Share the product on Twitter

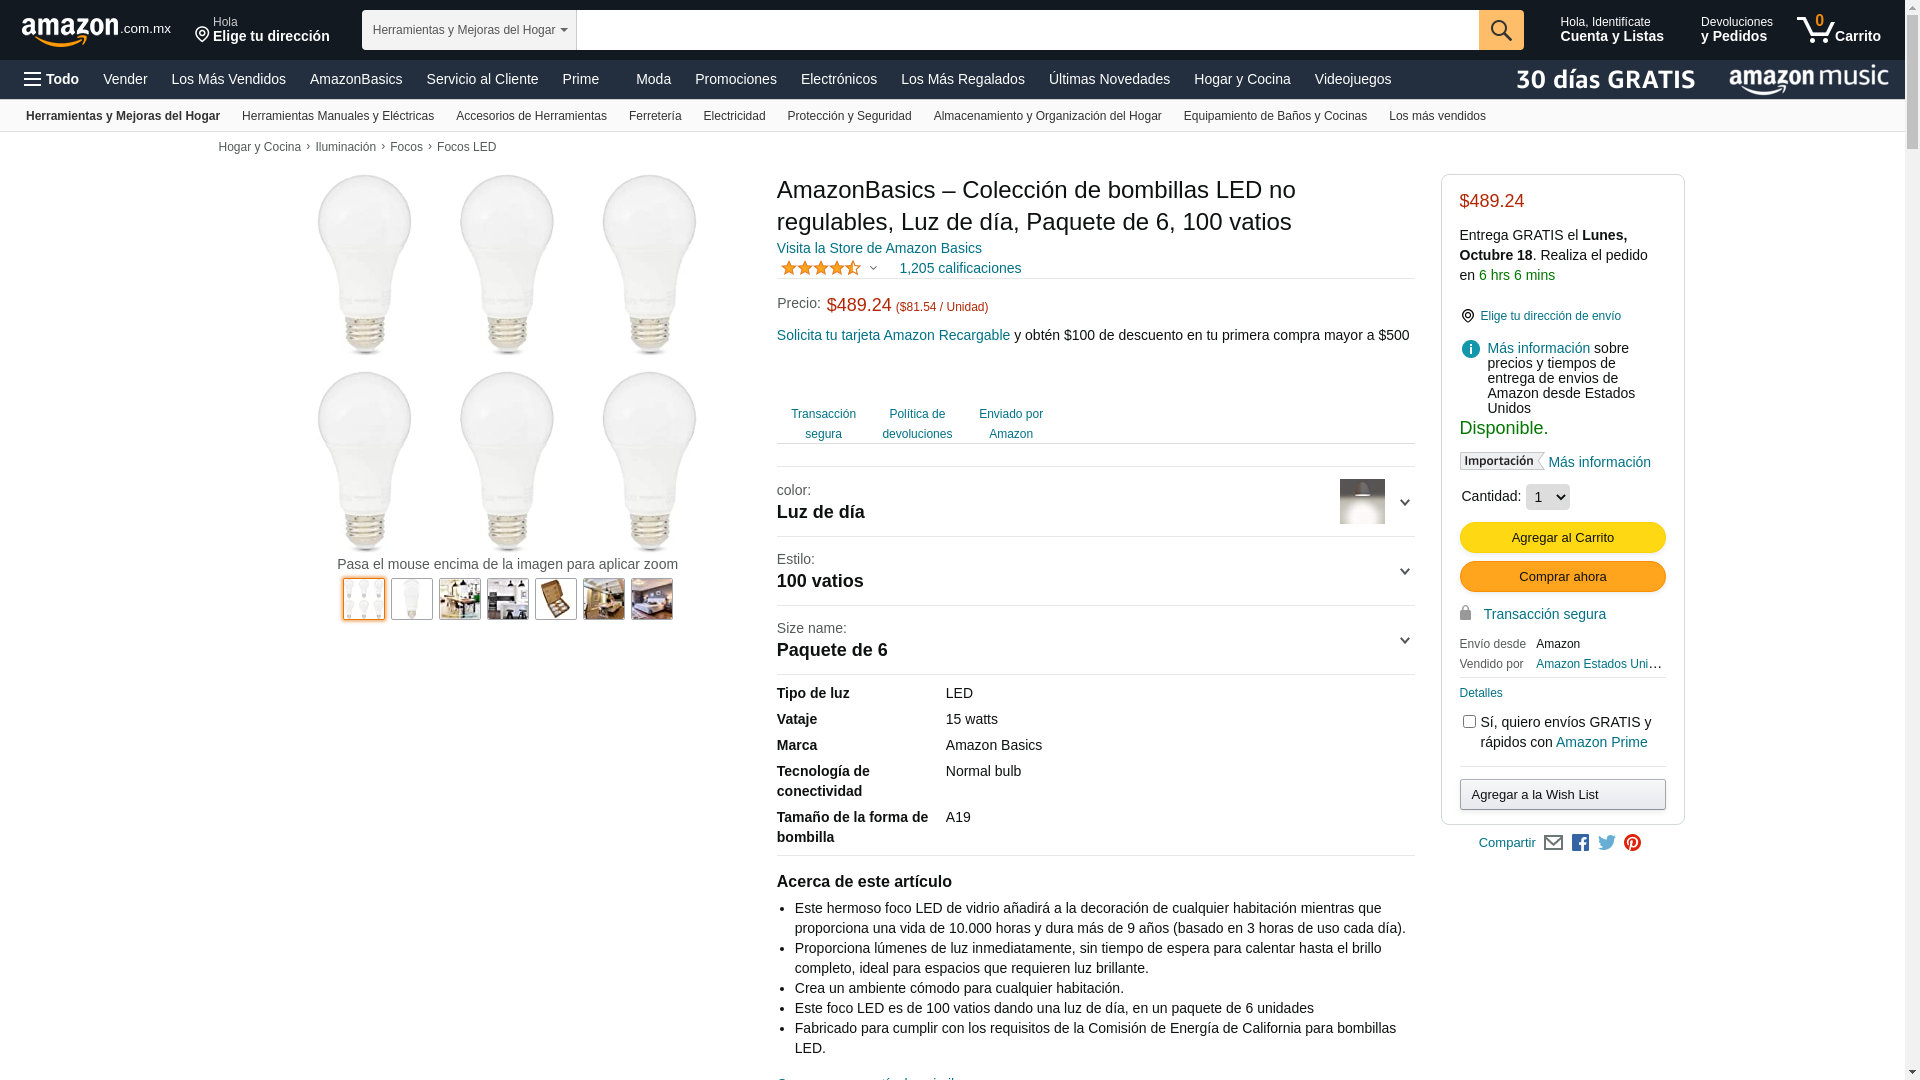click(x=1607, y=843)
